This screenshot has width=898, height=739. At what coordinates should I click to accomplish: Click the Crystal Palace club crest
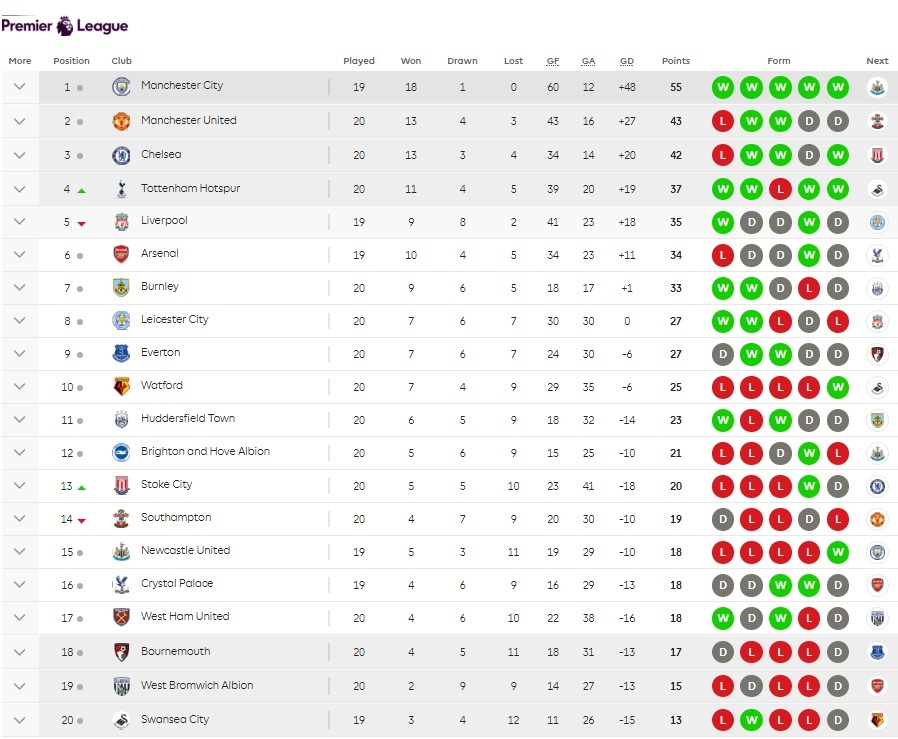tap(121, 584)
